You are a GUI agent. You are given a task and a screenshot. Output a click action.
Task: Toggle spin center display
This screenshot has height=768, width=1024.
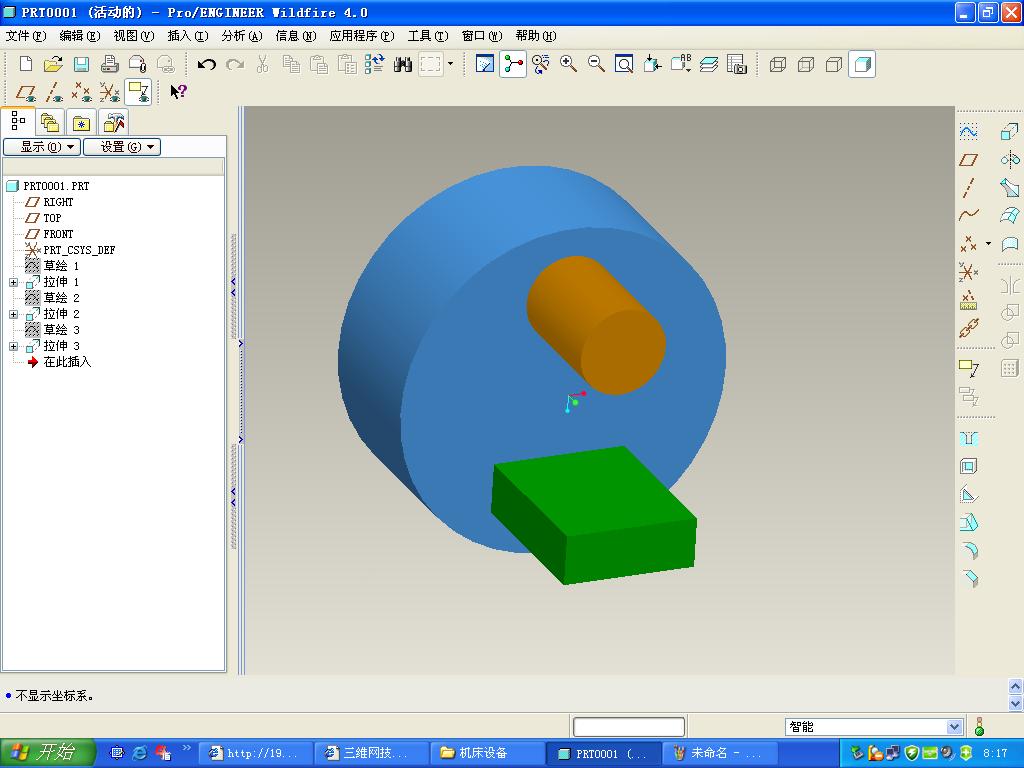513,64
